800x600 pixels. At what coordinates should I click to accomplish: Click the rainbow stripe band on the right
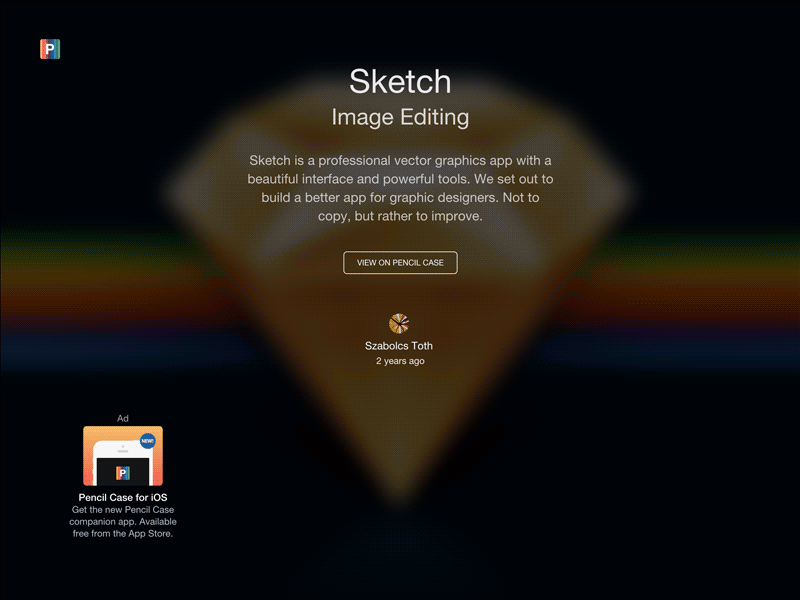click(714, 301)
